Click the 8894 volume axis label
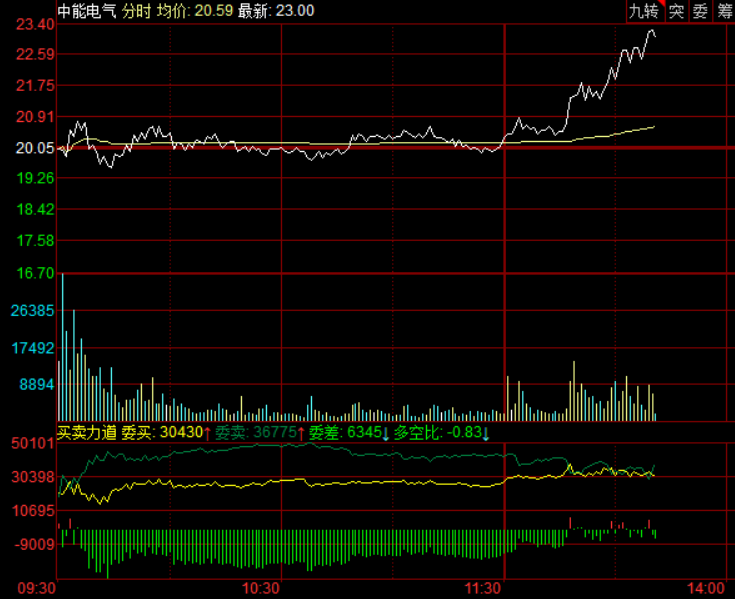The width and height of the screenshot is (735, 599). point(37,384)
